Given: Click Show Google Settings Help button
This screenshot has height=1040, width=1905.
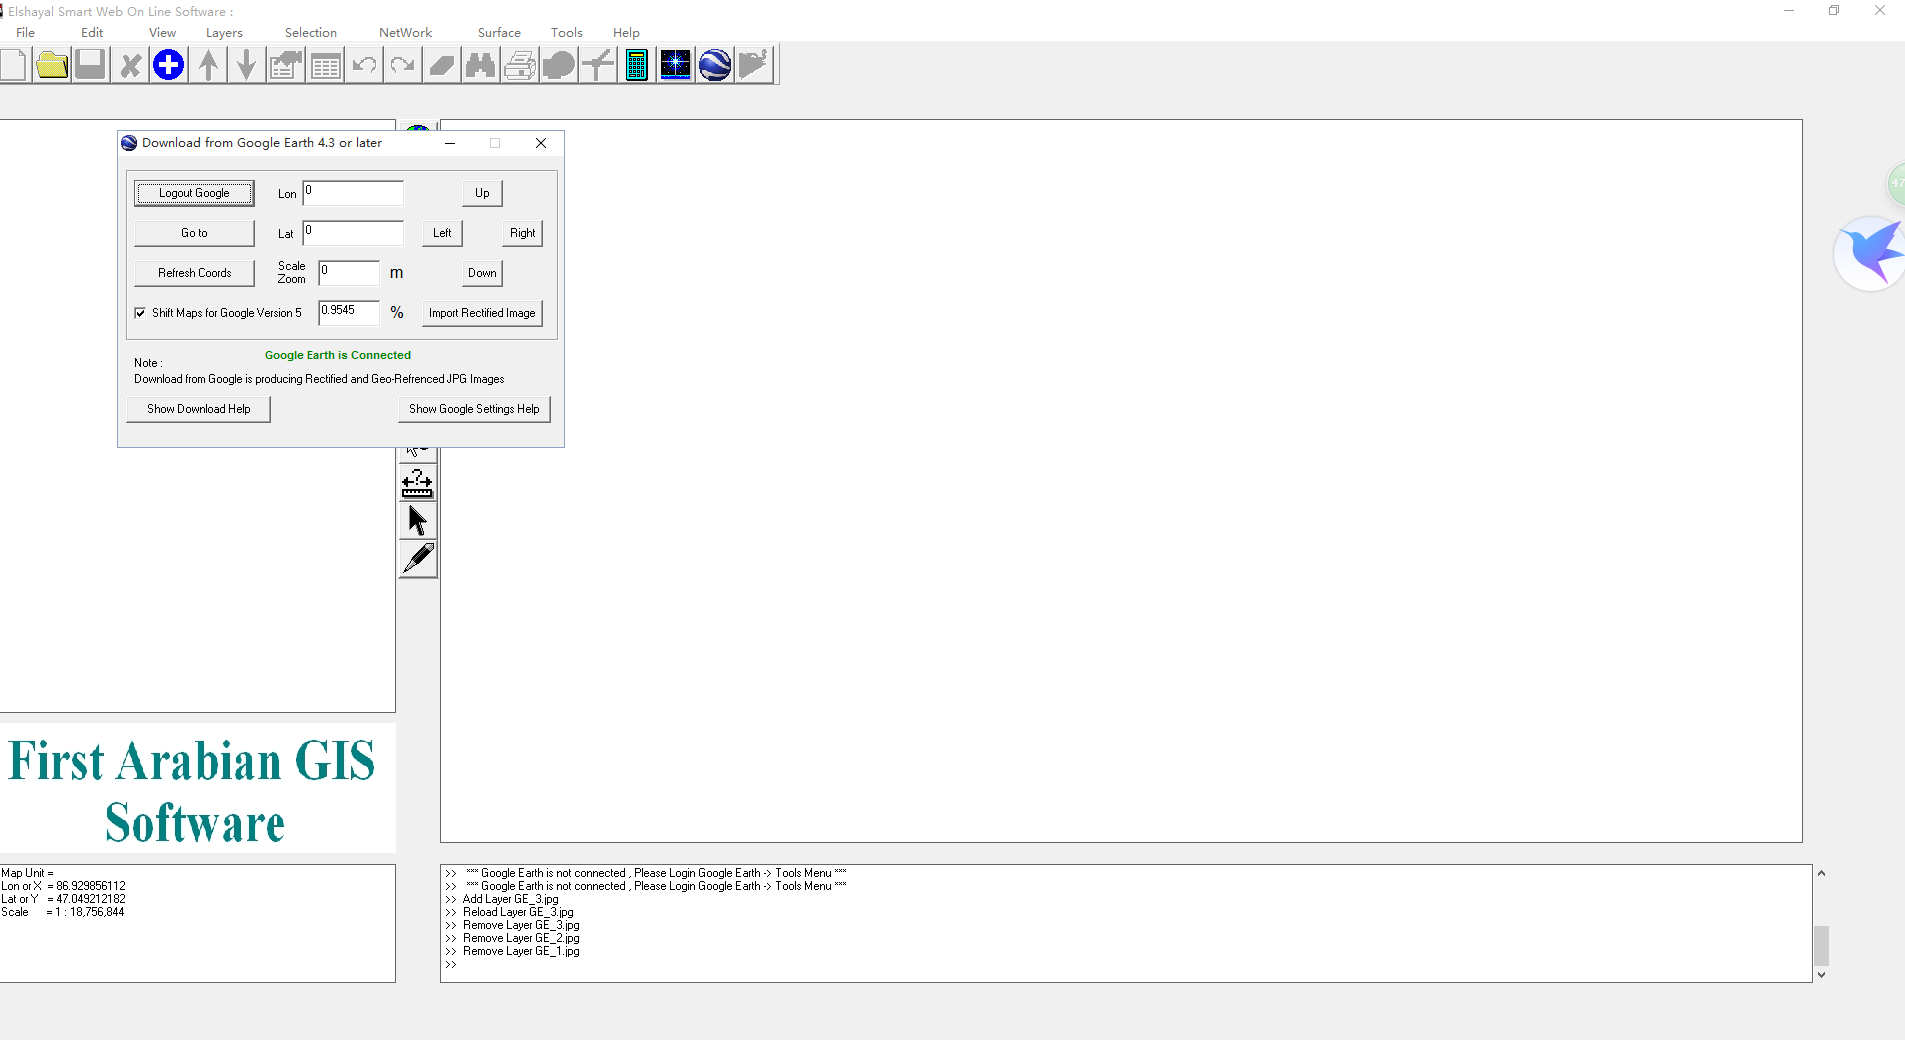Looking at the screenshot, I should (x=474, y=409).
